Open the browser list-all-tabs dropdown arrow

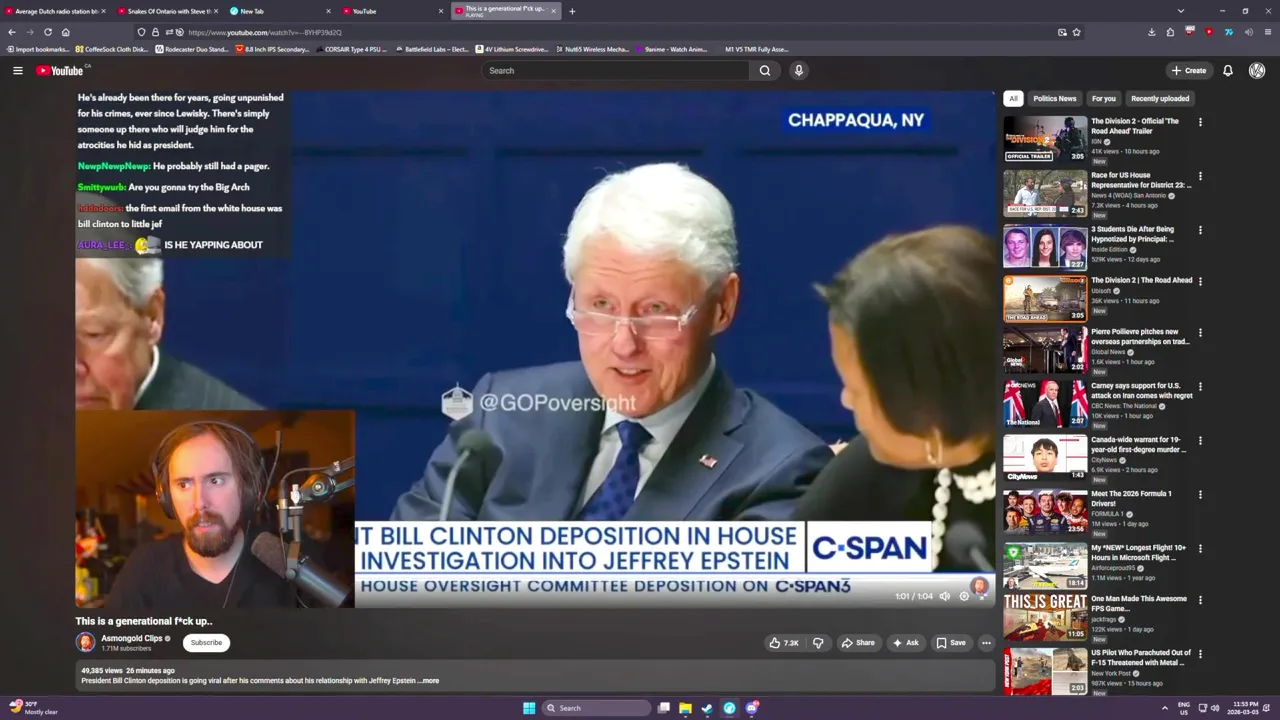click(1181, 11)
